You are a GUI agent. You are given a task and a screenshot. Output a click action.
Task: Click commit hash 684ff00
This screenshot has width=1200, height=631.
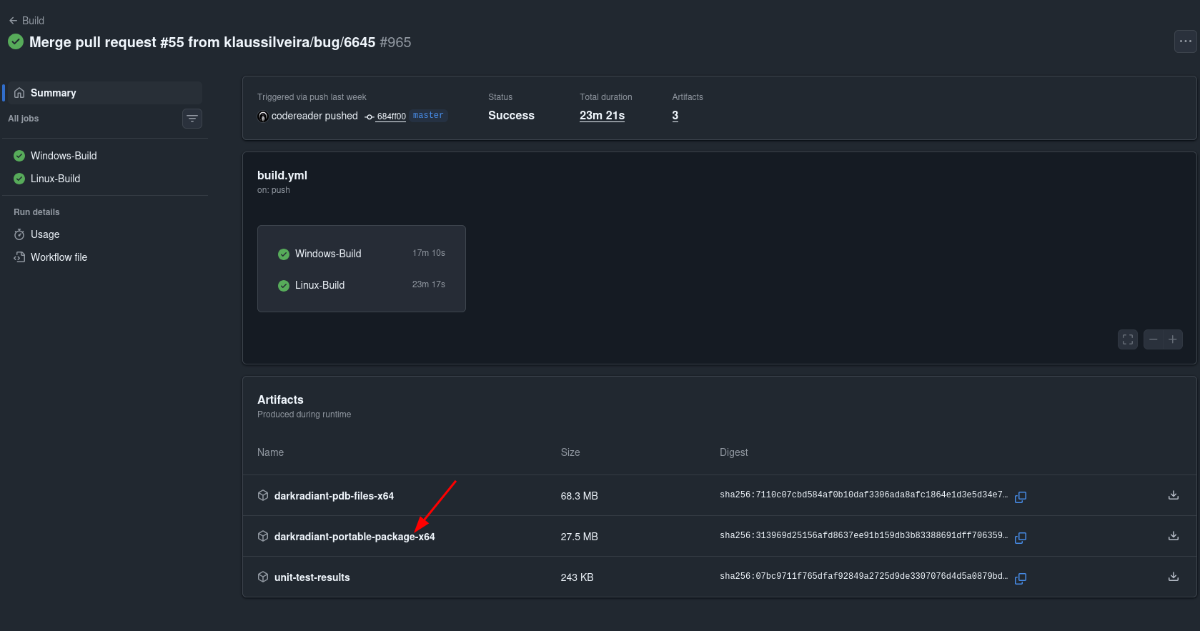pos(390,116)
